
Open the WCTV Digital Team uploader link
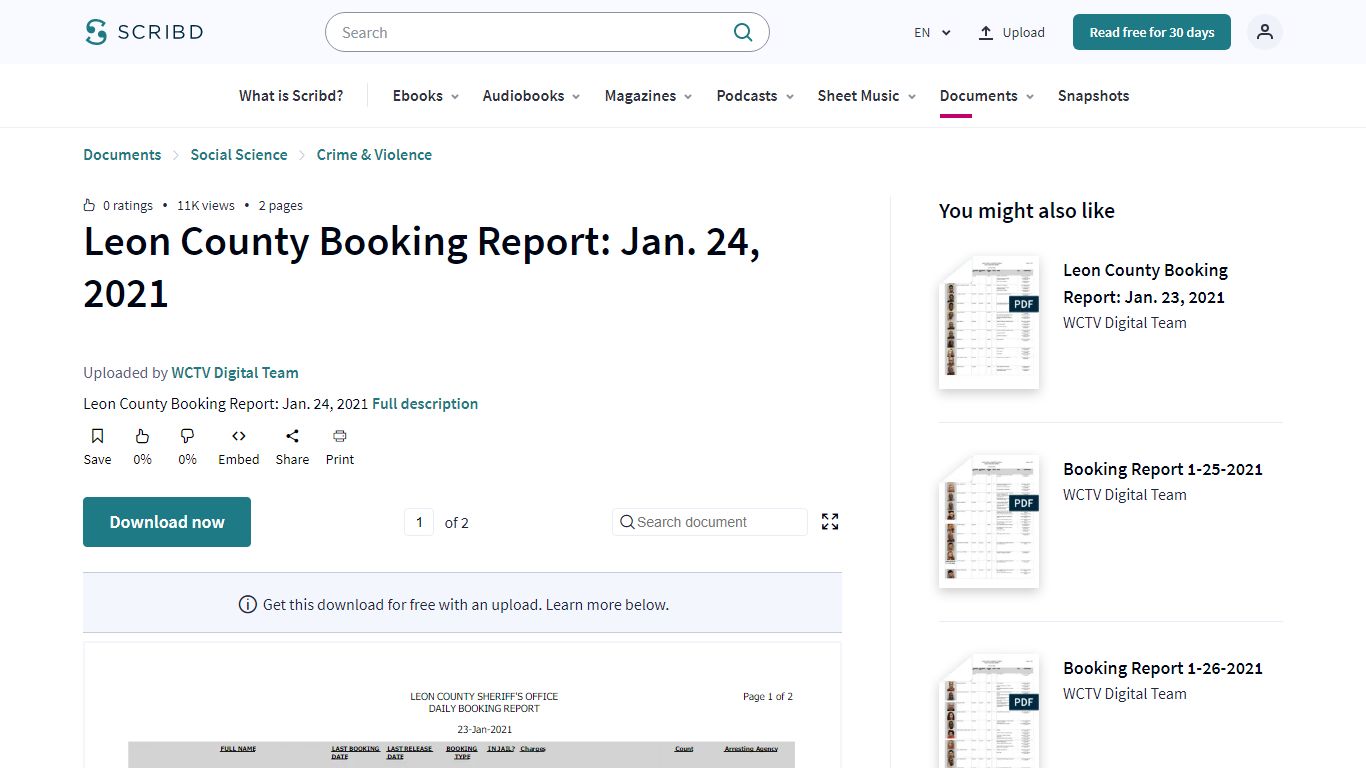235,373
